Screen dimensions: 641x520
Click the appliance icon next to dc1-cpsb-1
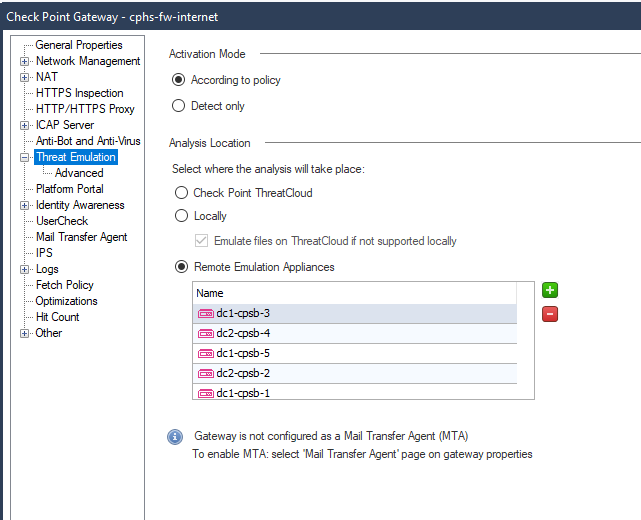click(x=206, y=394)
